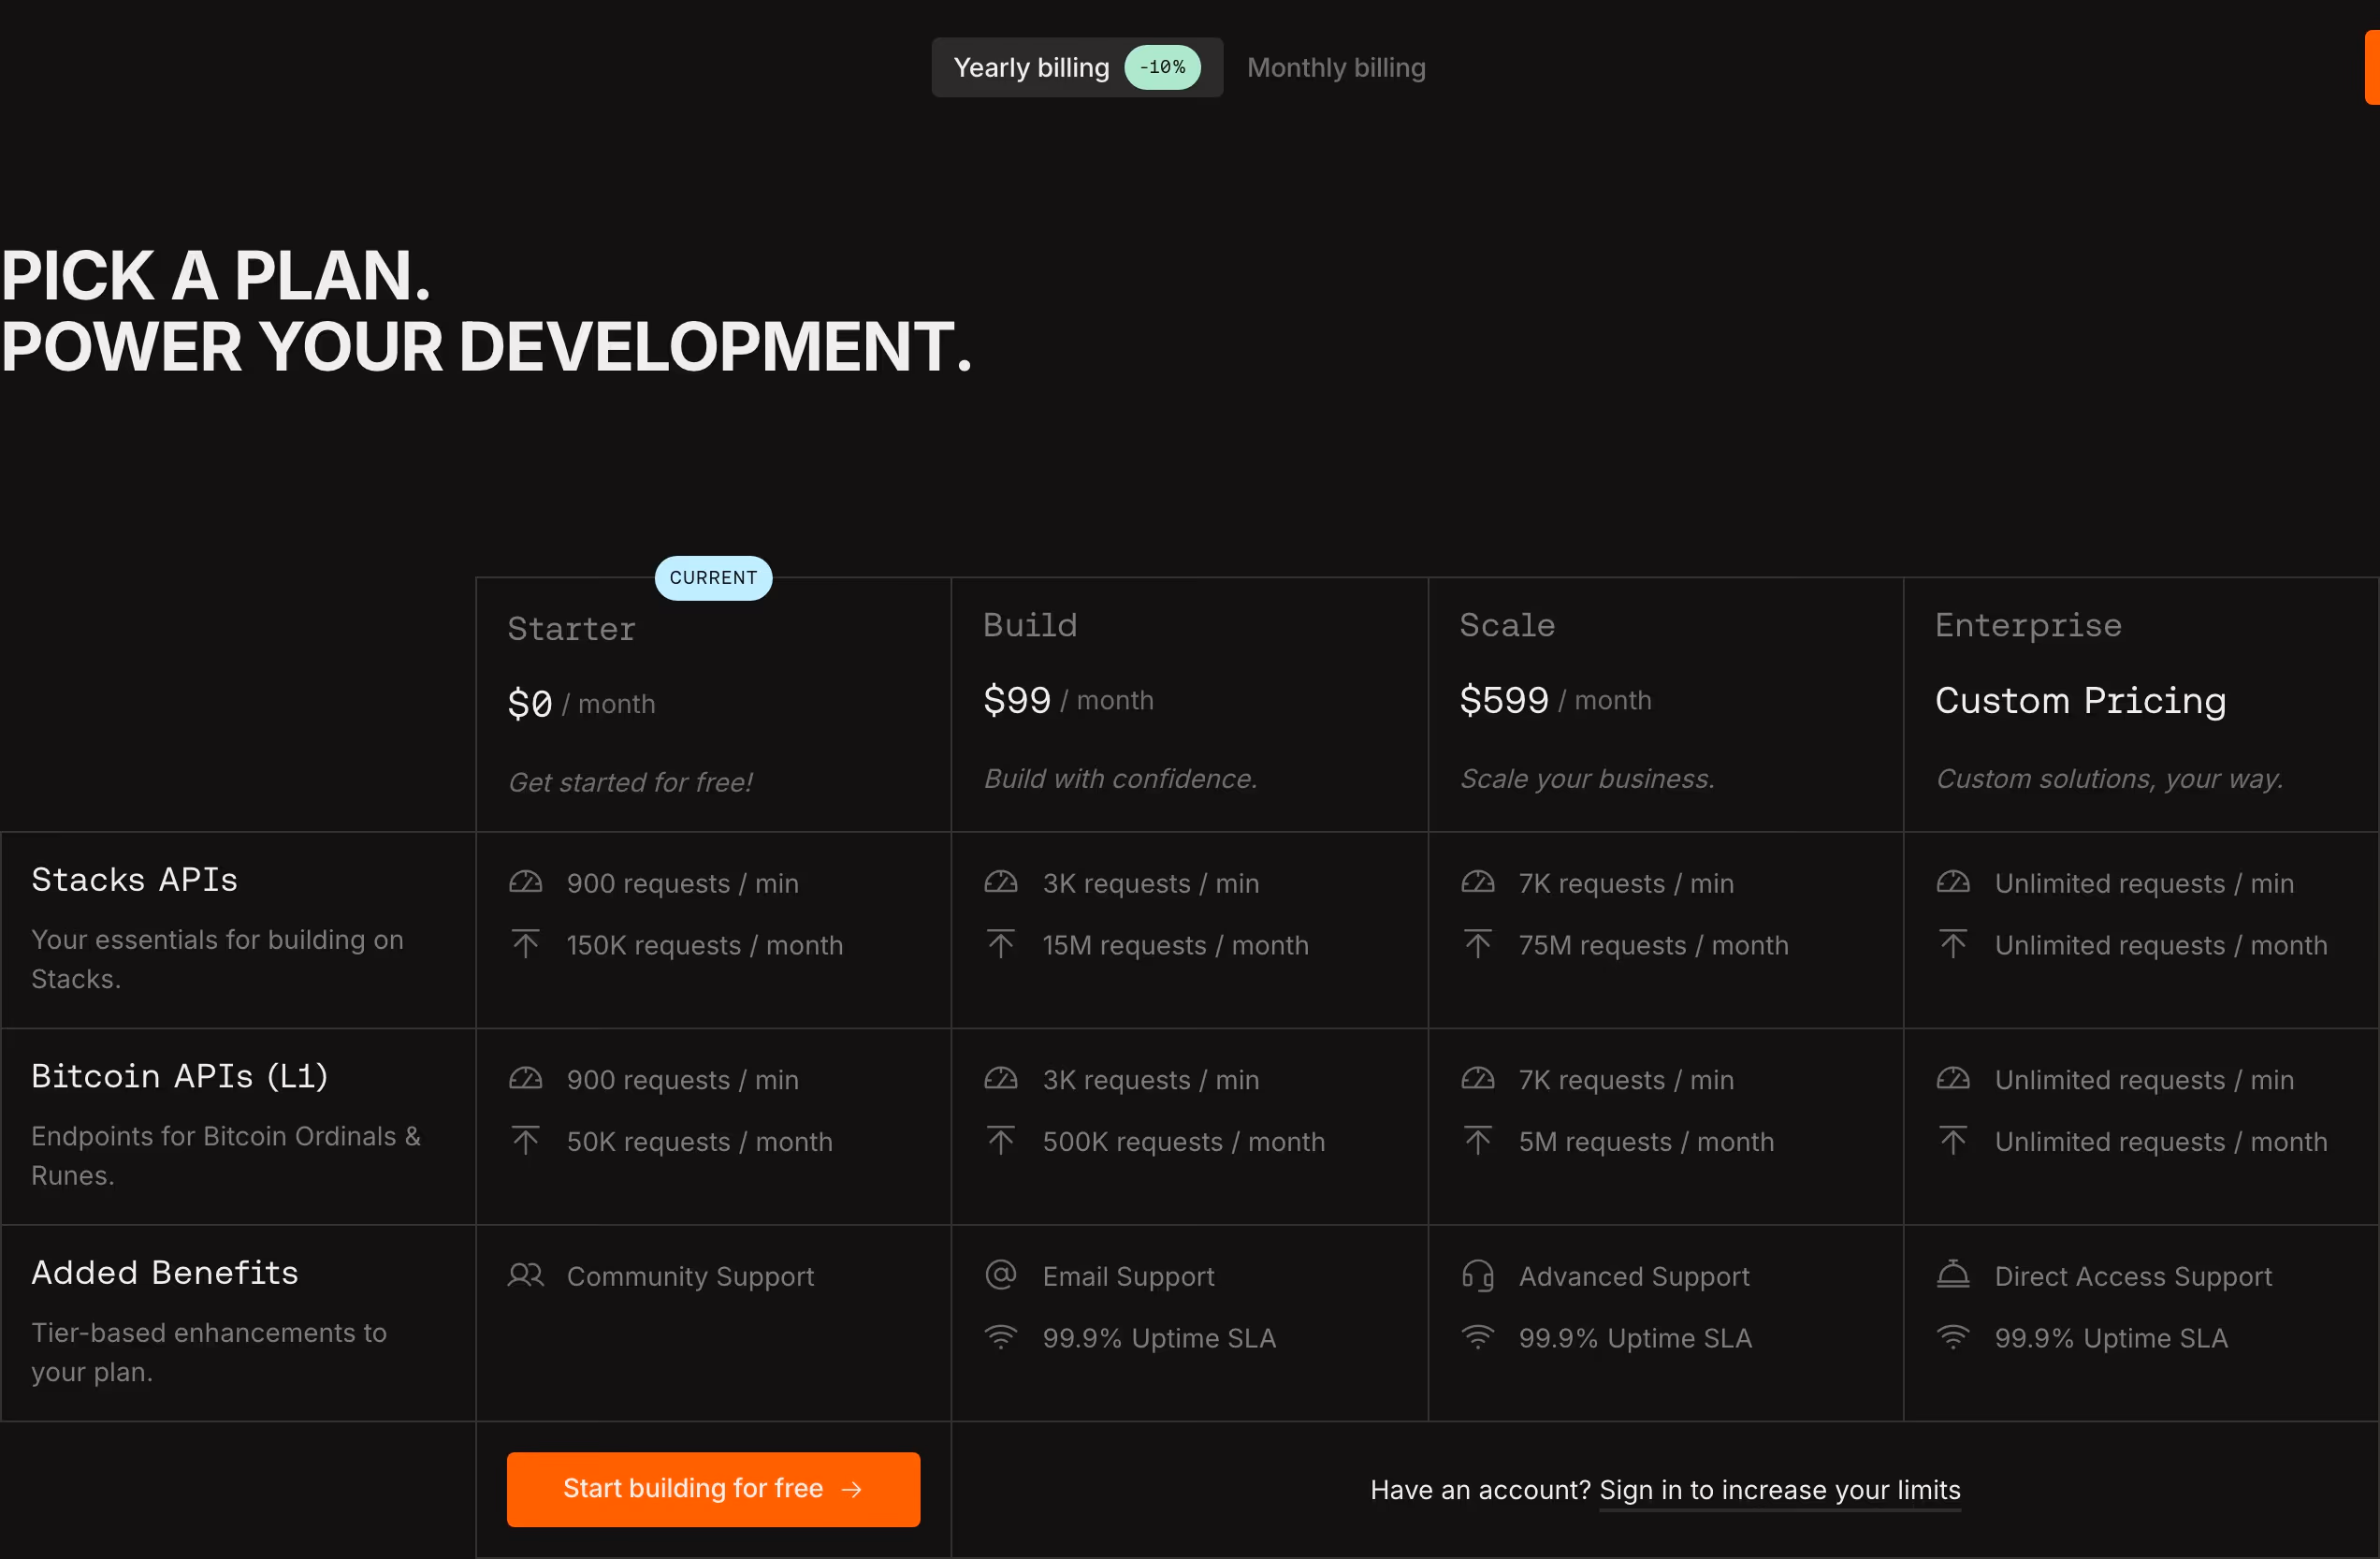Click the Custom Pricing text
Viewport: 2380px width, 1559px height.
click(x=2080, y=700)
